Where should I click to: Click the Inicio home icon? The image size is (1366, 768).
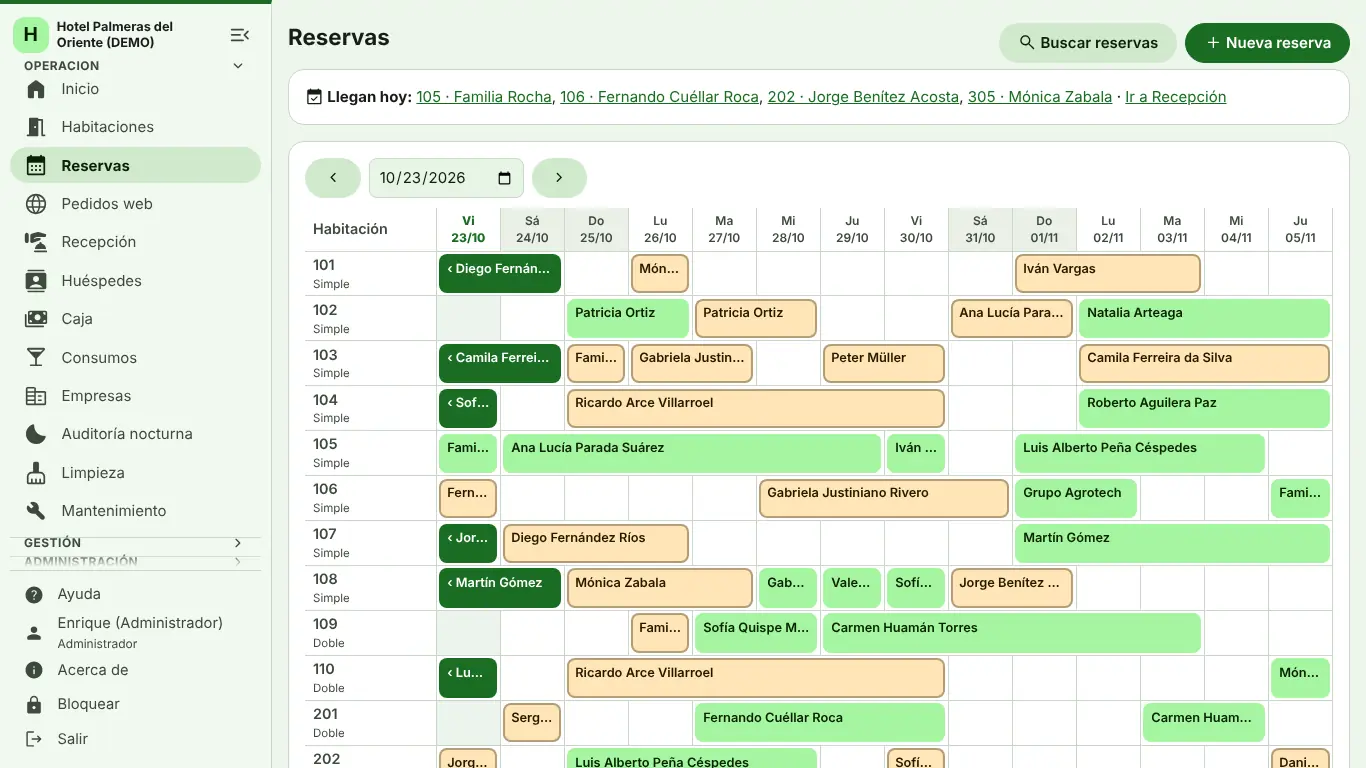click(x=36, y=89)
